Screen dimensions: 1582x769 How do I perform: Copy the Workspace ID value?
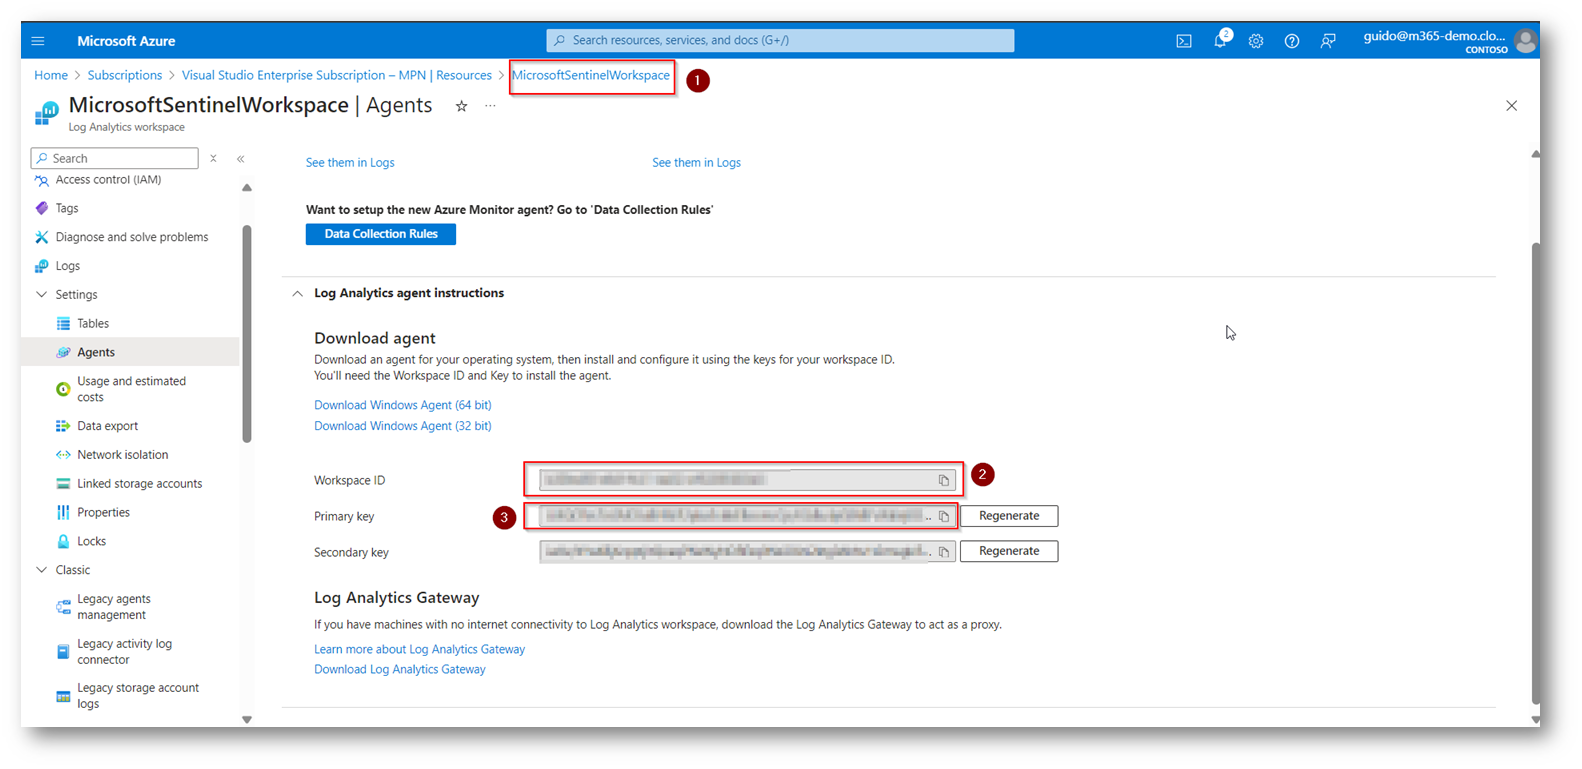[944, 481]
